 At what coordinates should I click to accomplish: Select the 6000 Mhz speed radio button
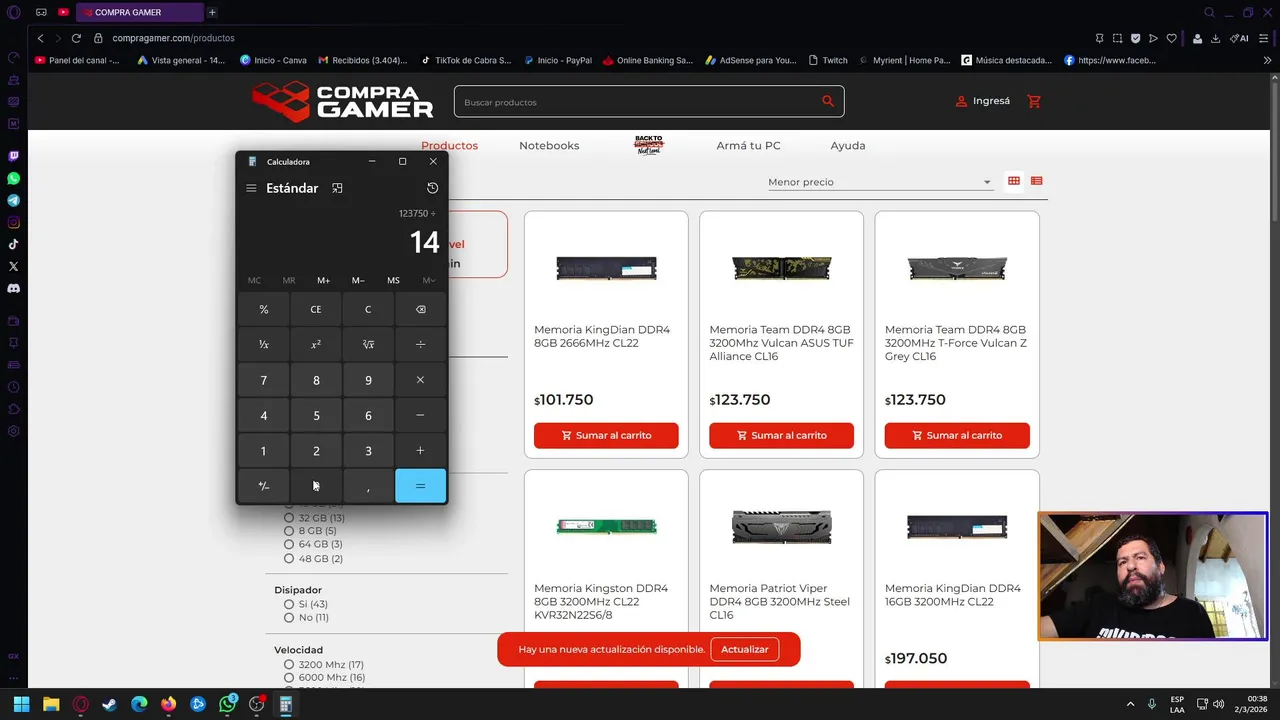pos(289,677)
